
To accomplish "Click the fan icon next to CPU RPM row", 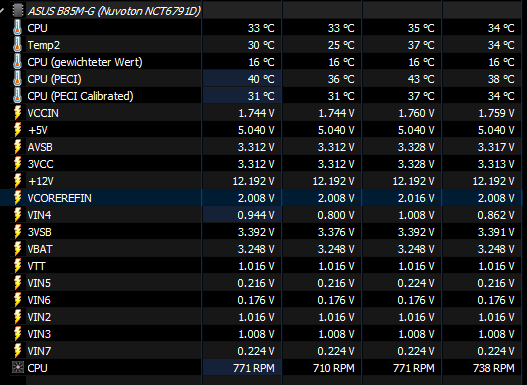I will (x=18, y=368).
